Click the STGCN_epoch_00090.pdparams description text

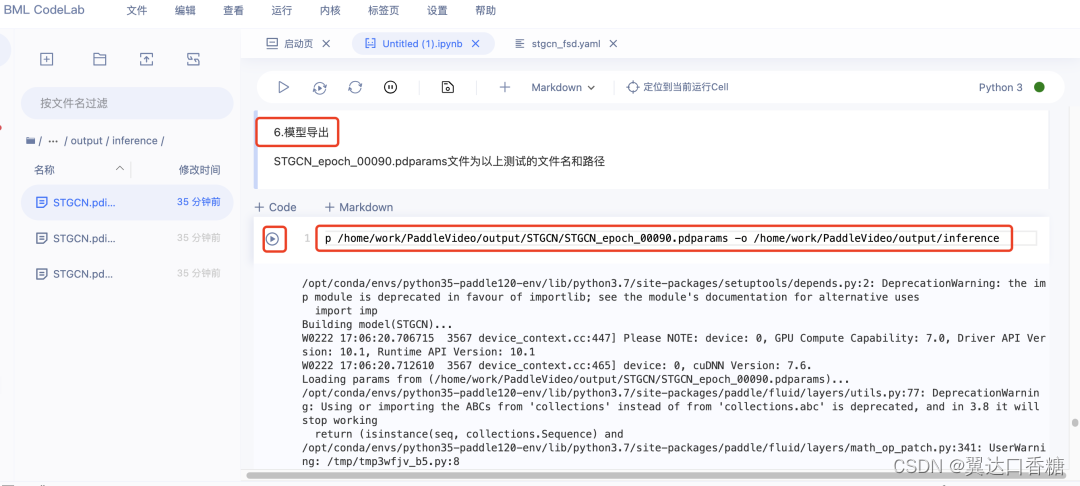[x=439, y=162]
